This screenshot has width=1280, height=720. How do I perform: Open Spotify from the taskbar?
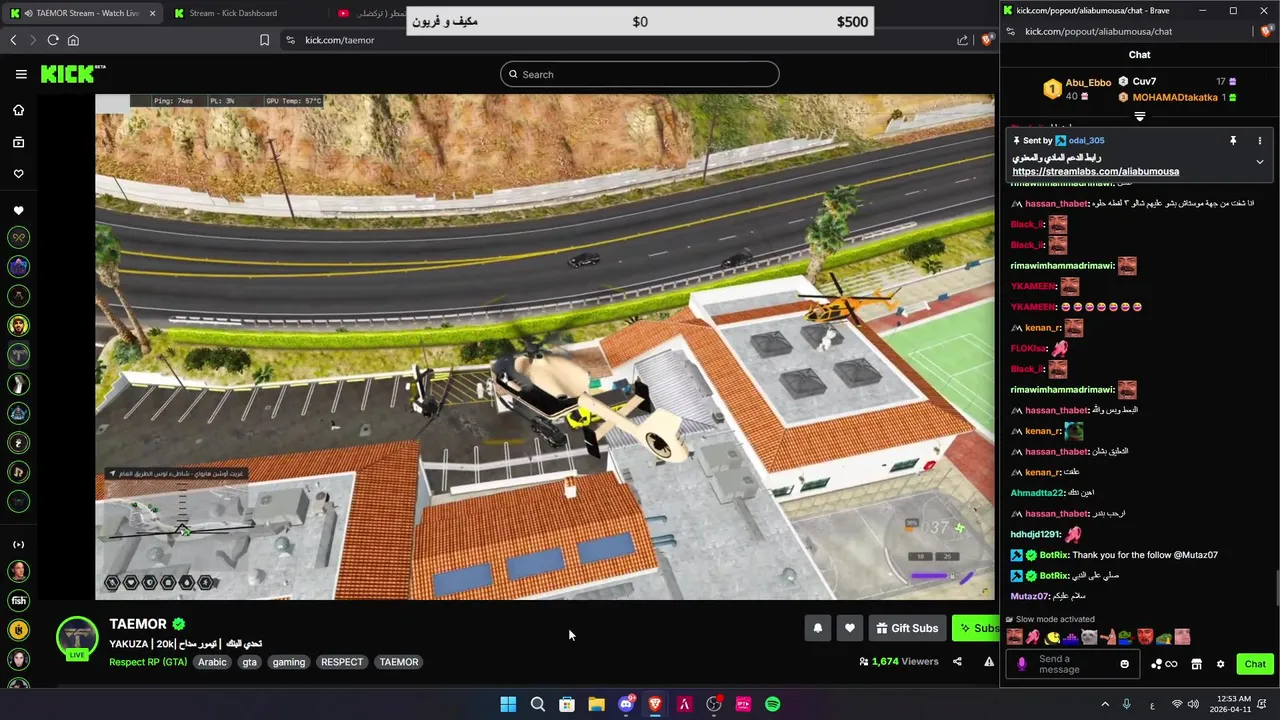click(x=772, y=704)
